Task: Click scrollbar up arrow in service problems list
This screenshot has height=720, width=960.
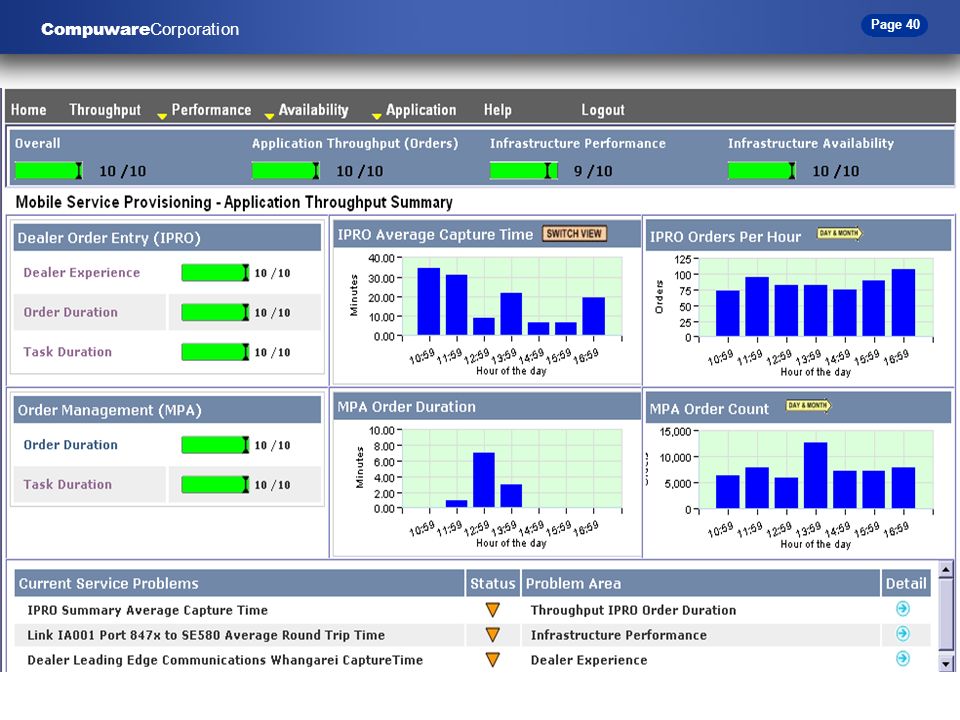Action: coord(945,570)
